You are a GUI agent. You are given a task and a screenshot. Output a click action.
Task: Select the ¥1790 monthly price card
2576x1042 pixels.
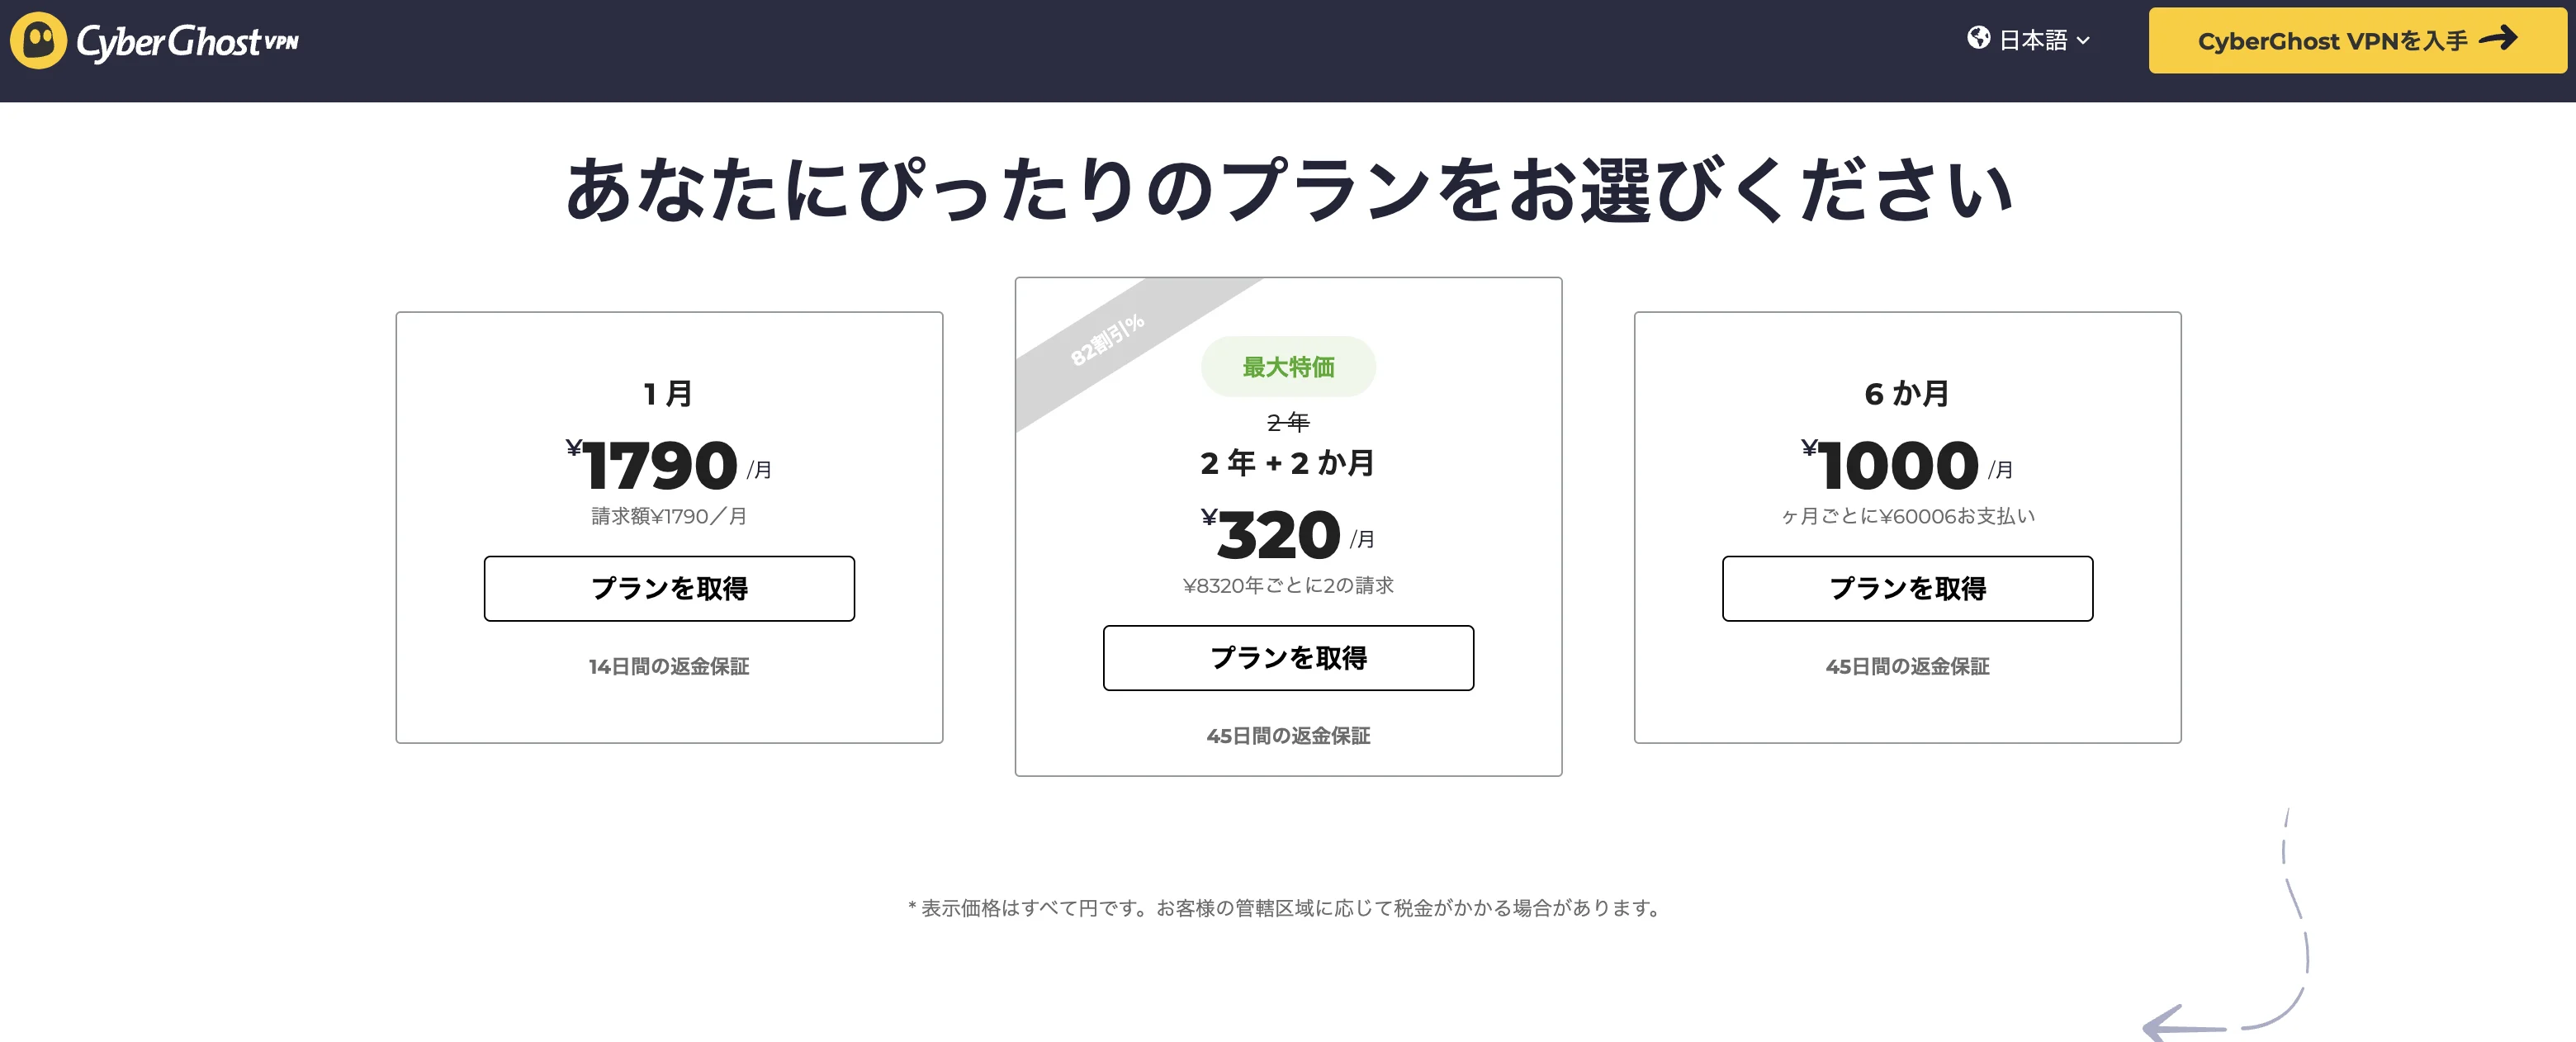tap(660, 466)
